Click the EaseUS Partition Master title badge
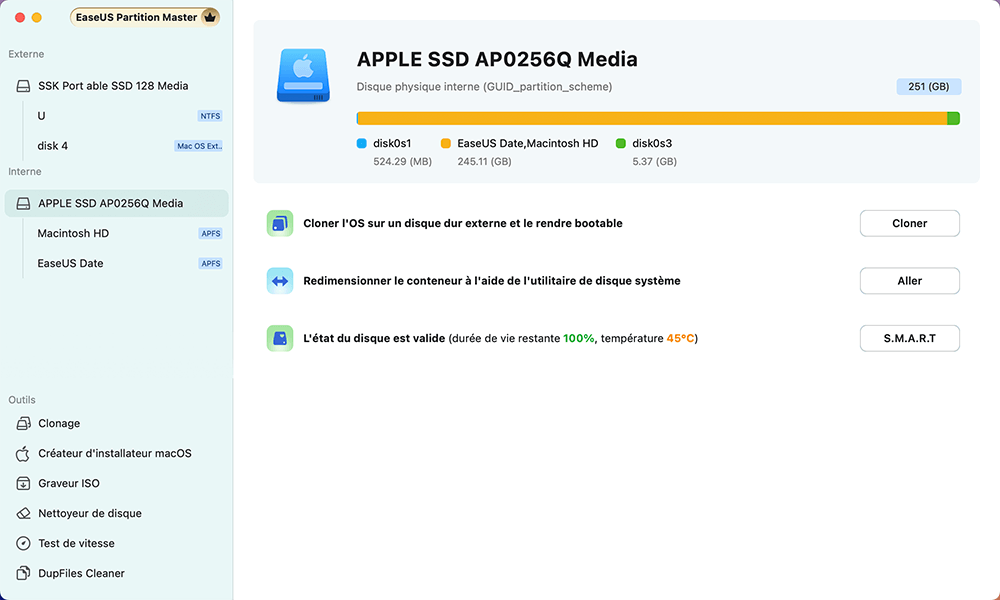 (145, 17)
